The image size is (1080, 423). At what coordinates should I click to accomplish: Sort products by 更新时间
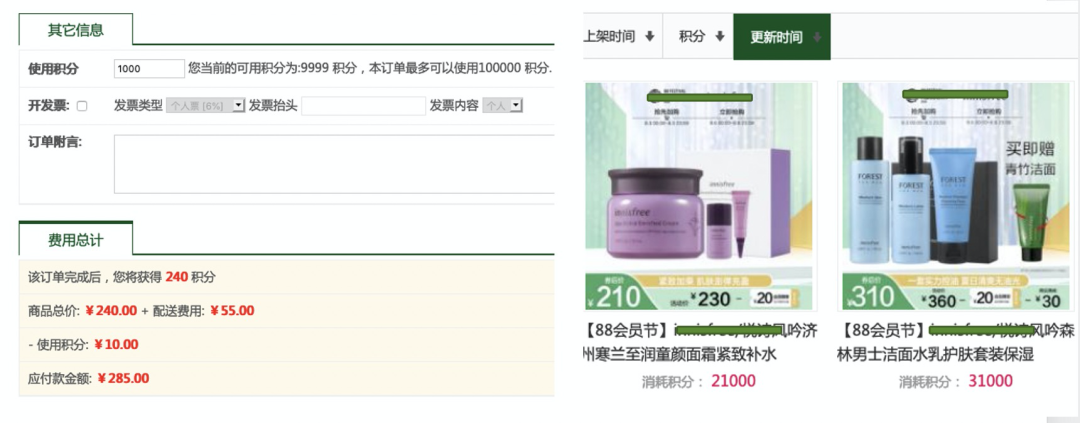(x=782, y=37)
